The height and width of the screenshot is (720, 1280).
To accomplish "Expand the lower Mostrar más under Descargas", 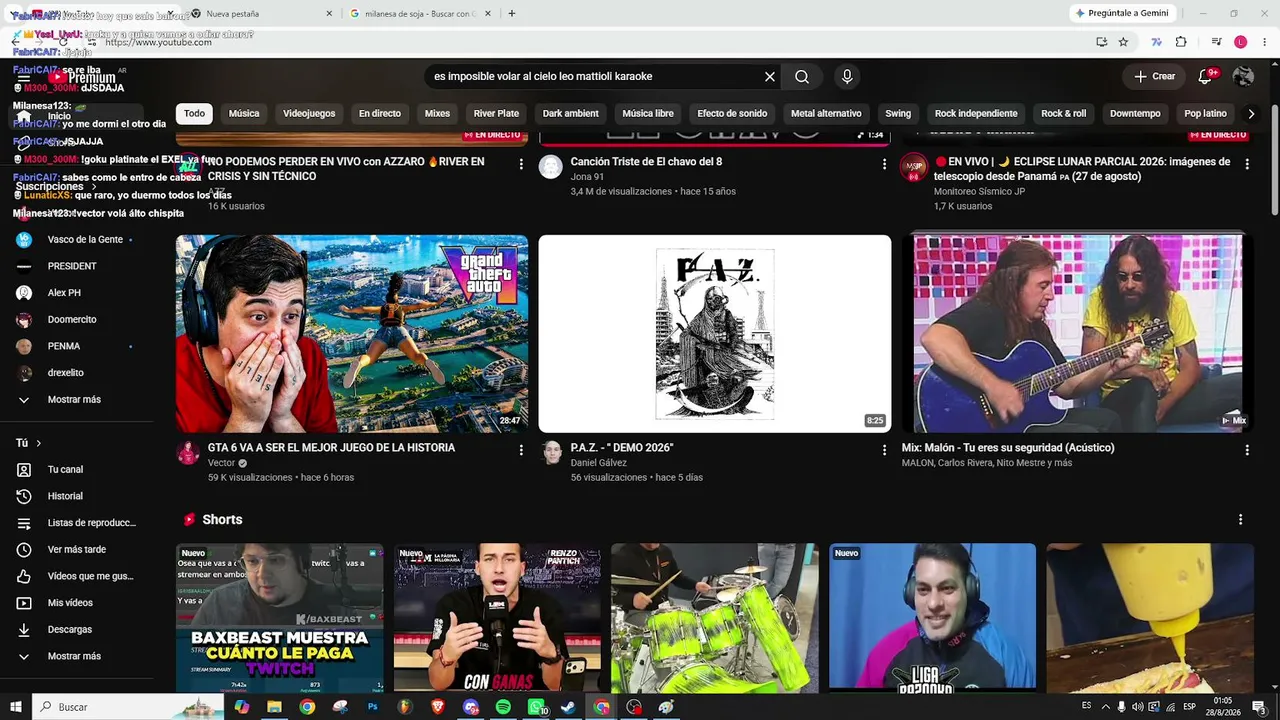I will click(x=74, y=656).
